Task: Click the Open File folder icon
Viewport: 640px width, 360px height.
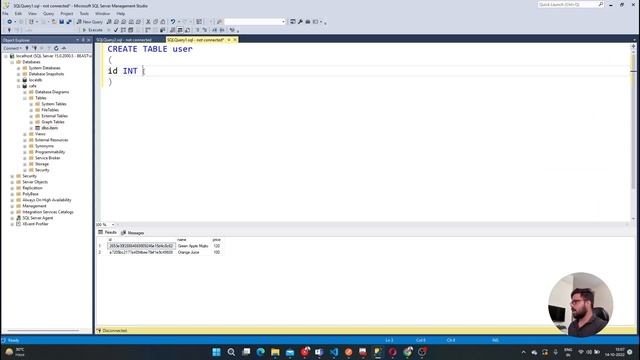Action: (54, 22)
